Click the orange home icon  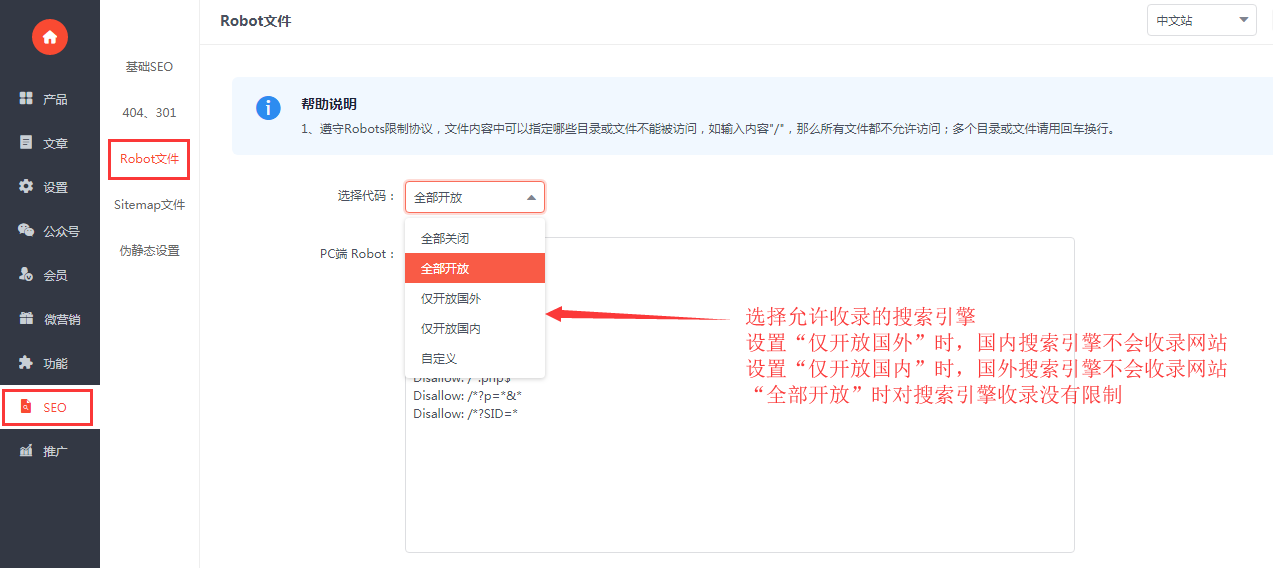pyautogui.click(x=49, y=37)
